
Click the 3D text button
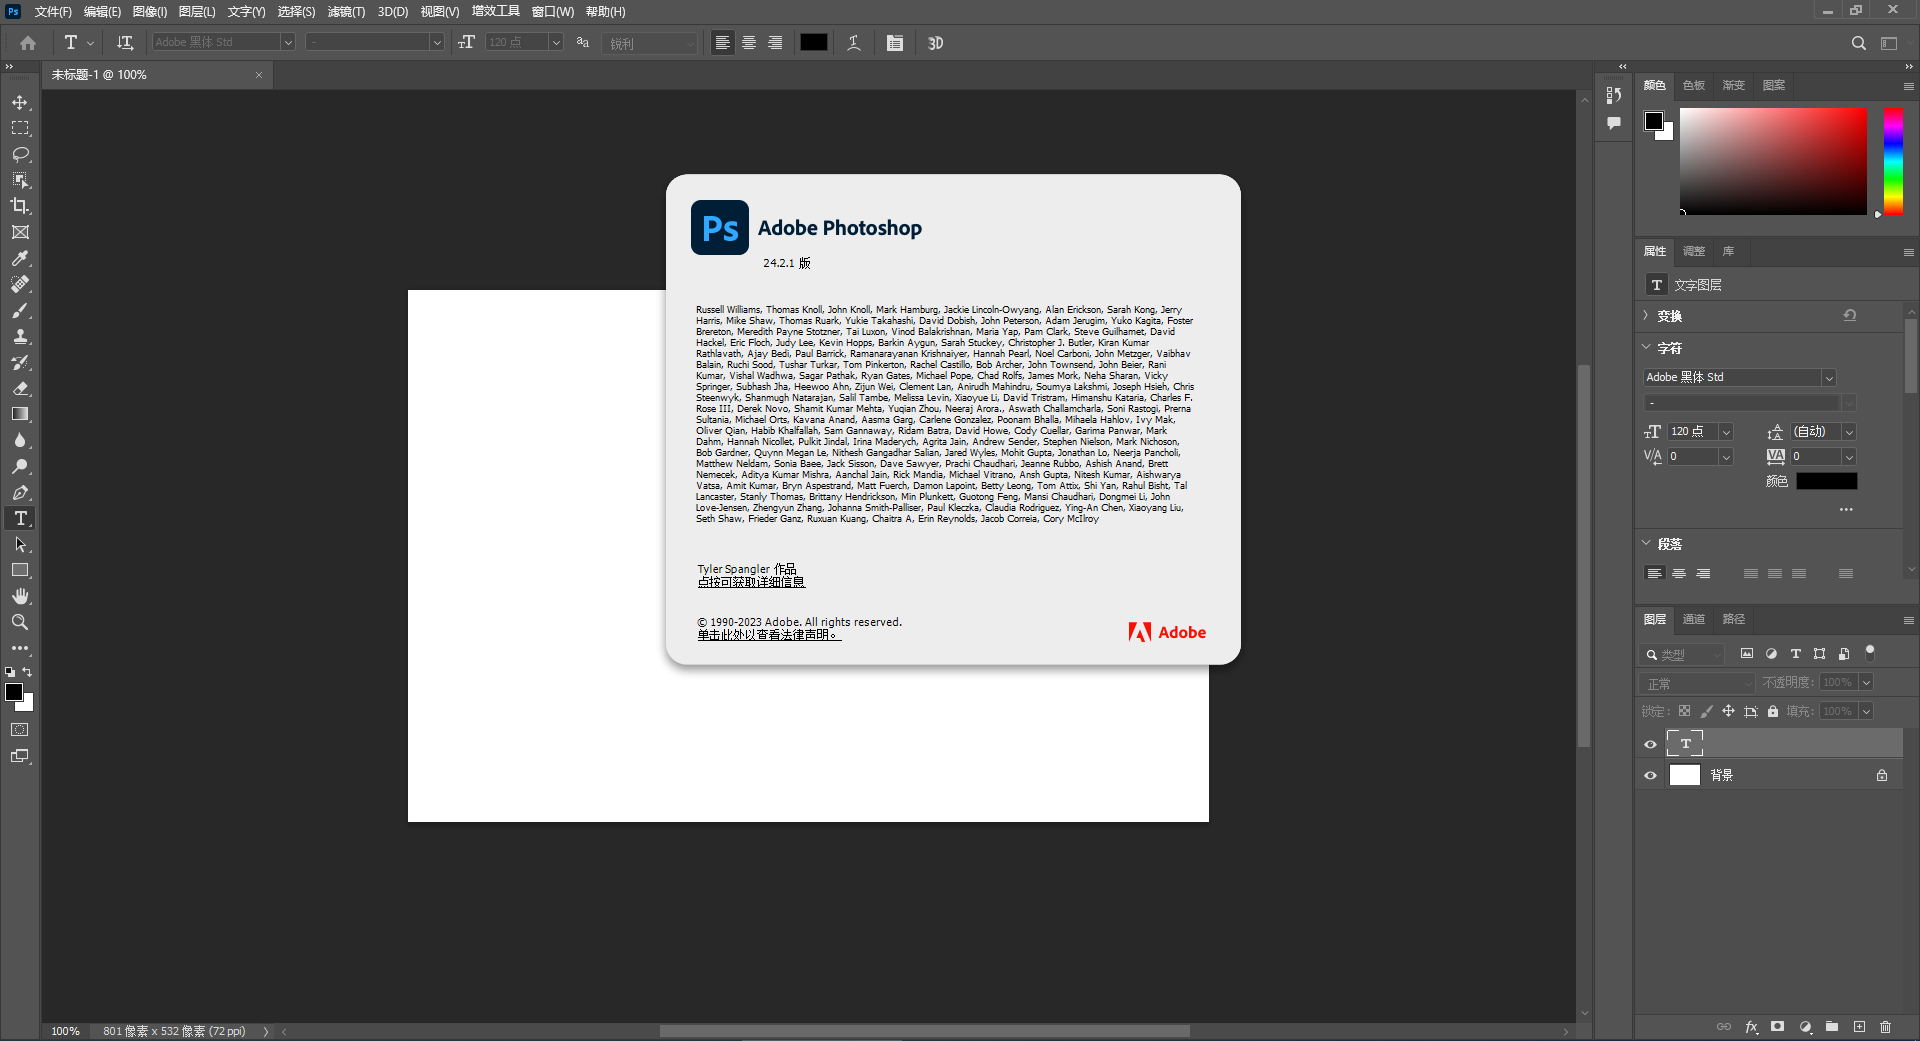935,43
